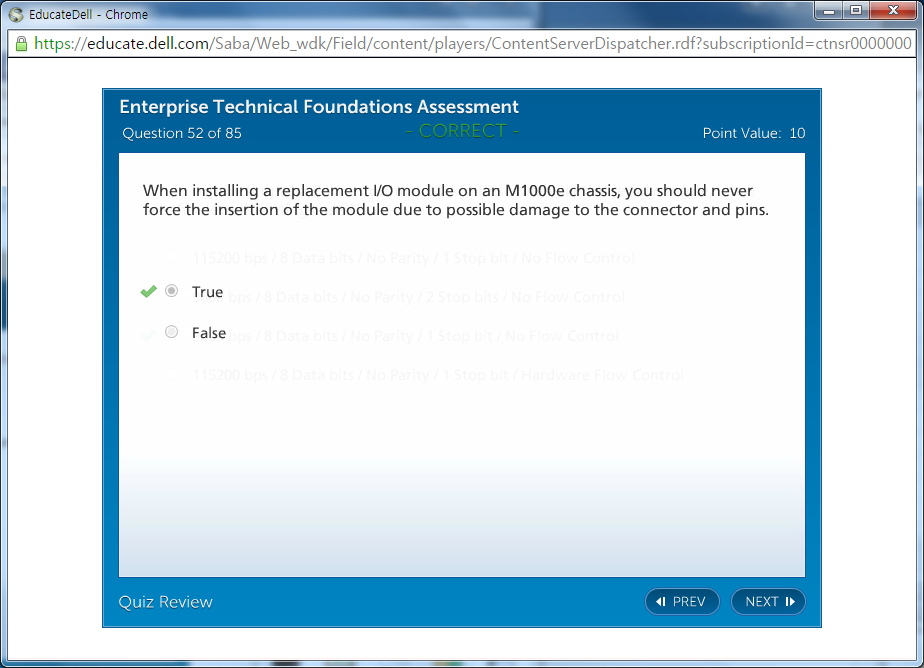This screenshot has width=924, height=668.
Task: Click the Enterprise Technical Foundations Assessment heading
Action: tap(319, 107)
